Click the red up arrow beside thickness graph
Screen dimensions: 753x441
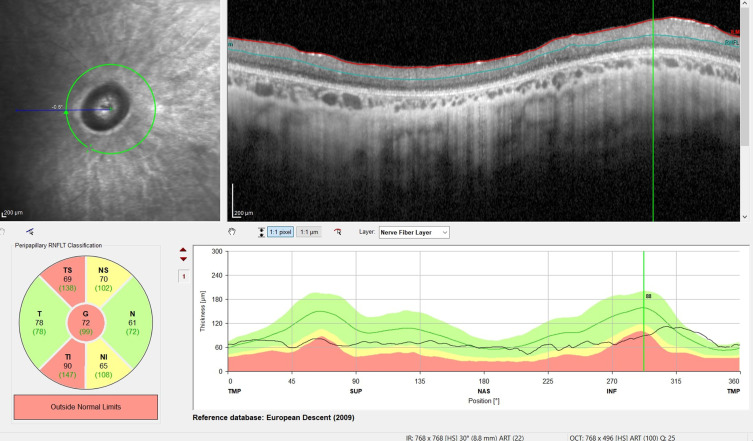pyautogui.click(x=182, y=250)
